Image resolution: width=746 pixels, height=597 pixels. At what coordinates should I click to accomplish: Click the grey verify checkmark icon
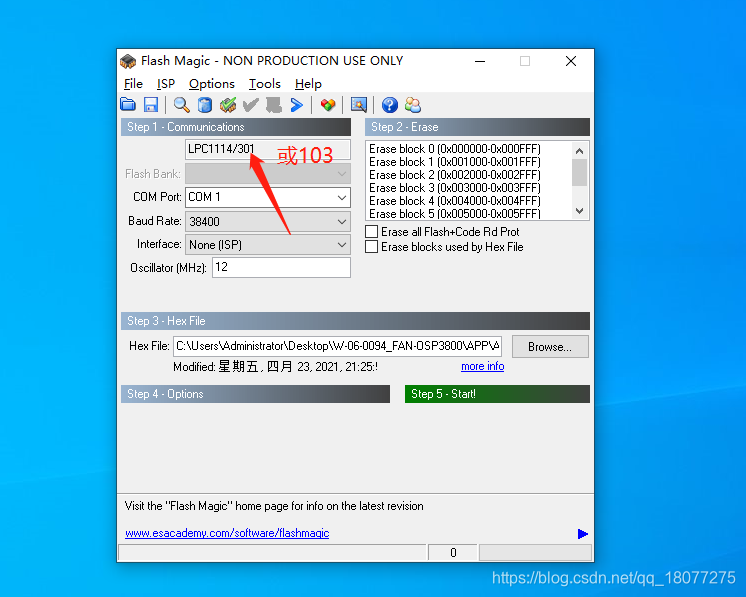click(x=251, y=105)
